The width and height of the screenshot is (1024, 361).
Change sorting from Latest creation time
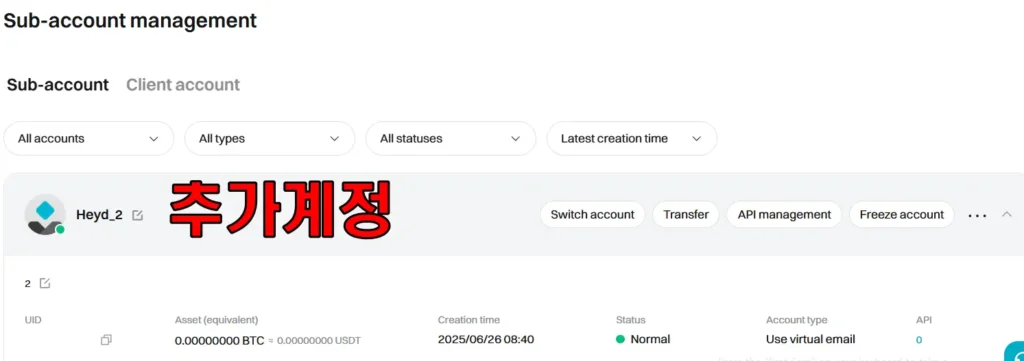[632, 138]
